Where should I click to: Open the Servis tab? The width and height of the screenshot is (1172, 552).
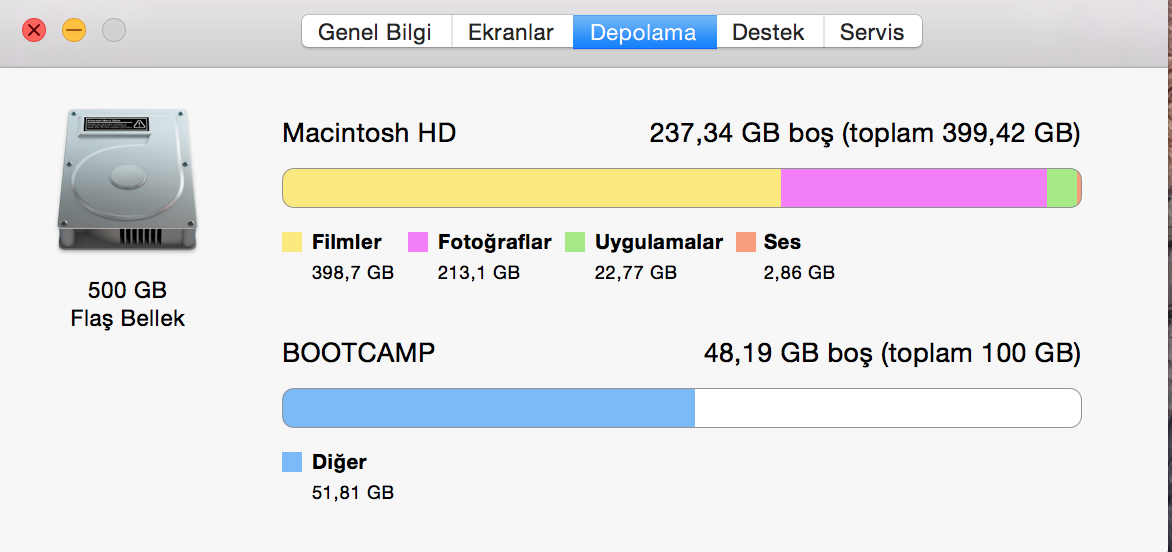click(x=872, y=32)
